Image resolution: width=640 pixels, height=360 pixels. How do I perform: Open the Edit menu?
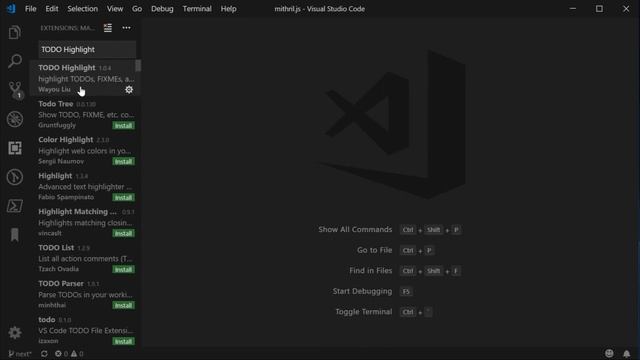pyautogui.click(x=52, y=9)
